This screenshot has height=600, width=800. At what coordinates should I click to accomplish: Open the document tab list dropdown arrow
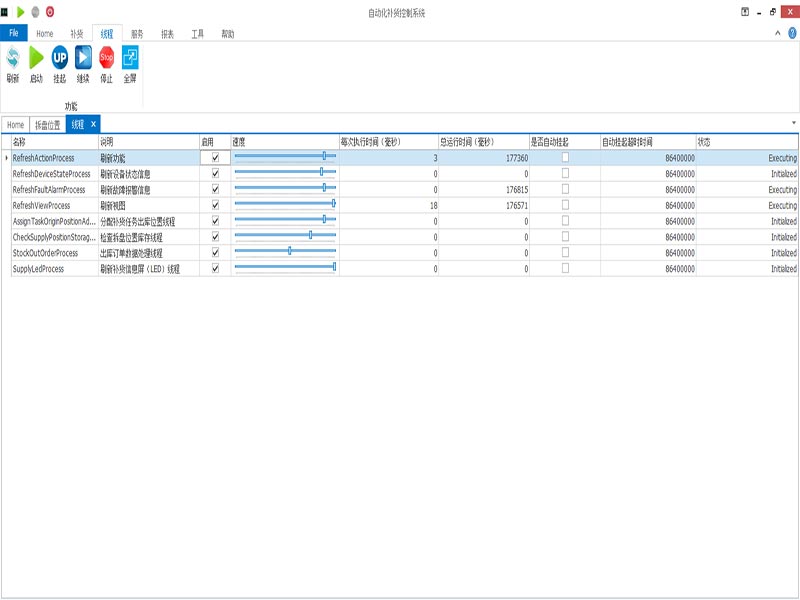tap(794, 124)
